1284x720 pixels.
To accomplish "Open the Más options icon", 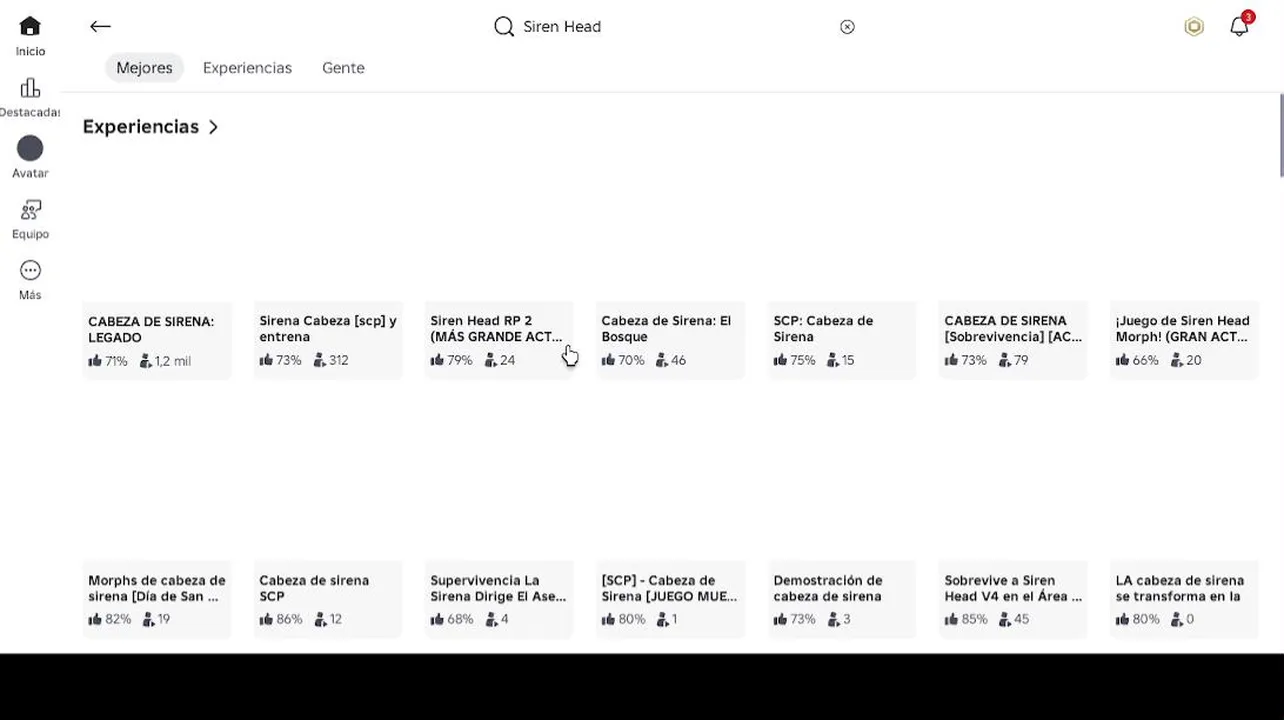I will (30, 271).
